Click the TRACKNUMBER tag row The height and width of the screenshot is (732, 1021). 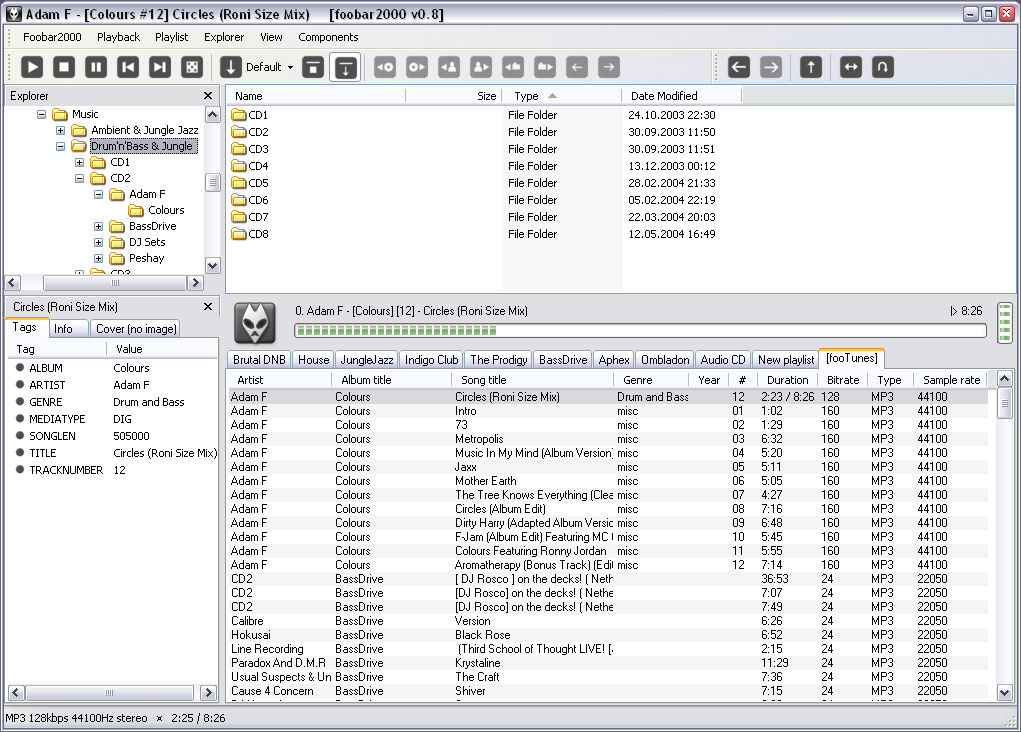point(112,470)
